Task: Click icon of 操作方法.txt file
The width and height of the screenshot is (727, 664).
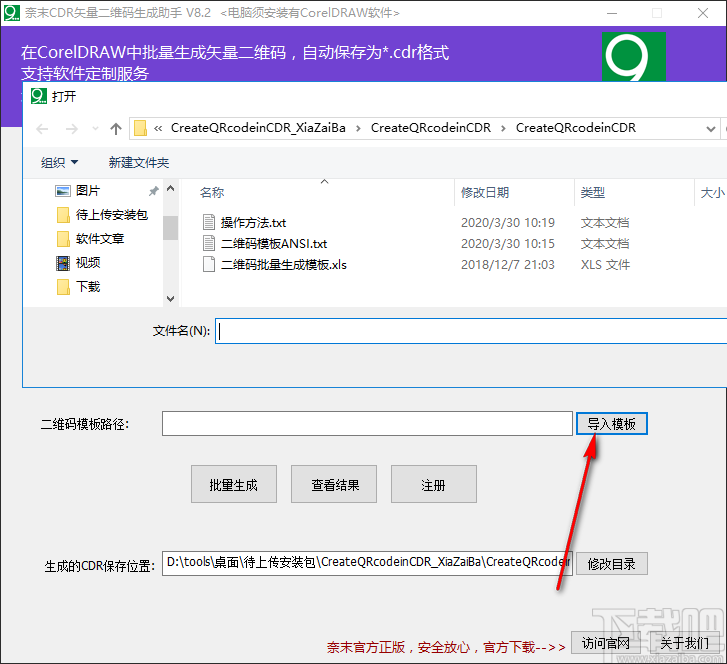Action: [x=209, y=223]
